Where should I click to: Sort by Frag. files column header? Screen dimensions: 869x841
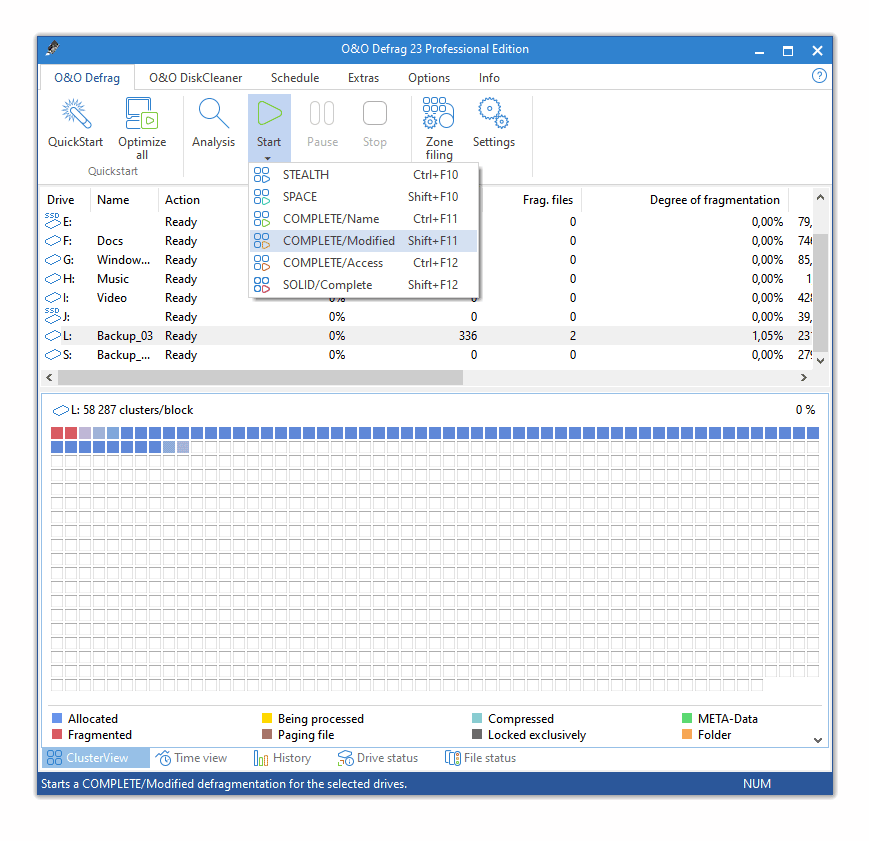(548, 200)
